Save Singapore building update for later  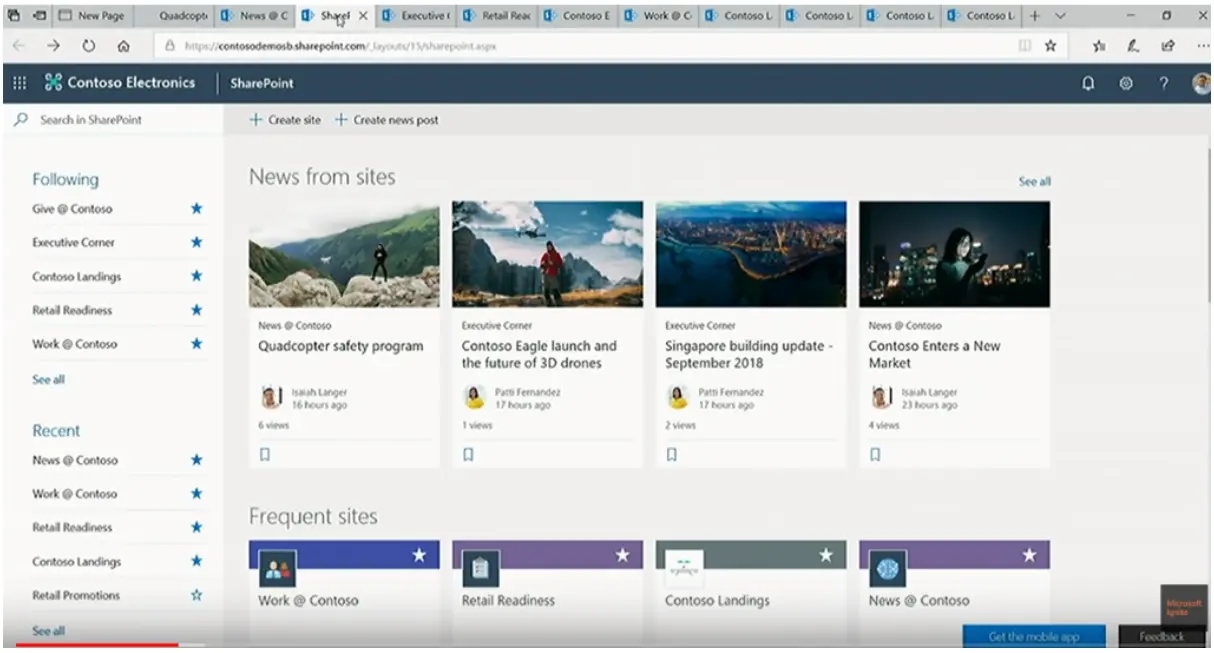point(672,454)
